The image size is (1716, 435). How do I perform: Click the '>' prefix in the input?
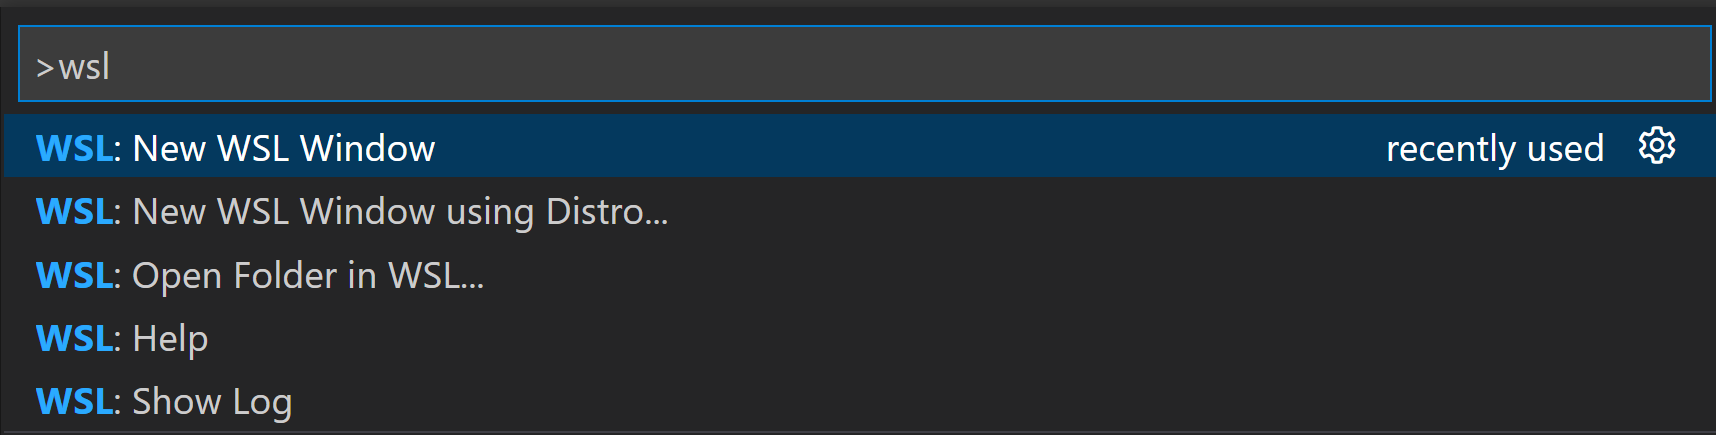[45, 68]
